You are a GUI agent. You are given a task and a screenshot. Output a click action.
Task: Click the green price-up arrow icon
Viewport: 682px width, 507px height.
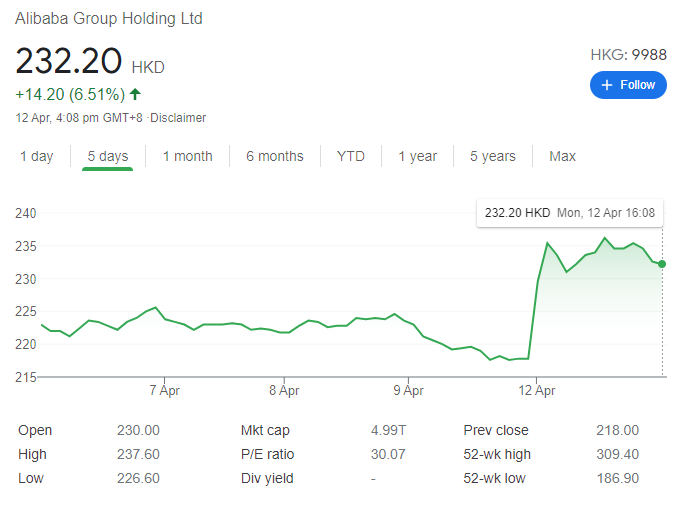pyautogui.click(x=135, y=94)
